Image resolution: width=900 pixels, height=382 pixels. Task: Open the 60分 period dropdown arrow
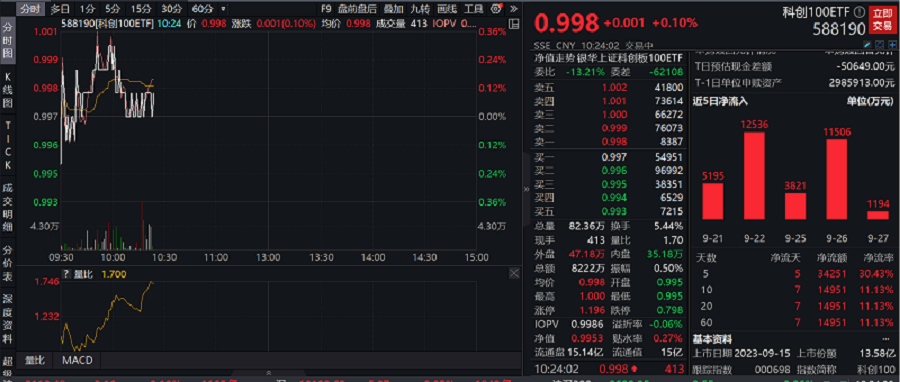[223, 9]
